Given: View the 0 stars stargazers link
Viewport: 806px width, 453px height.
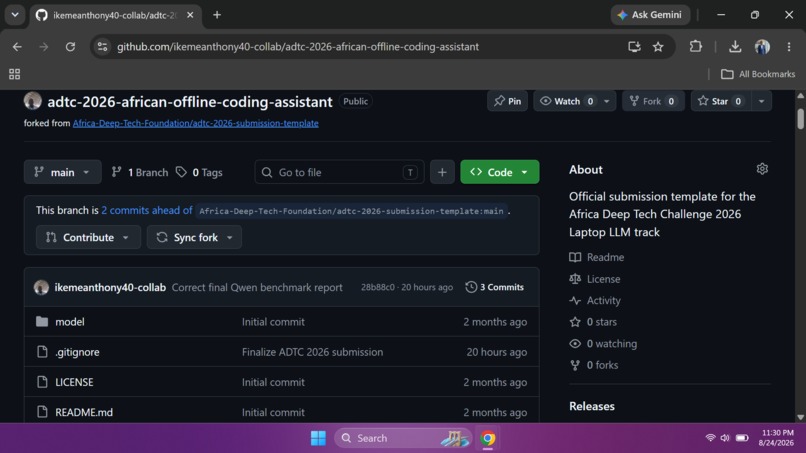Looking at the screenshot, I should 593,322.
